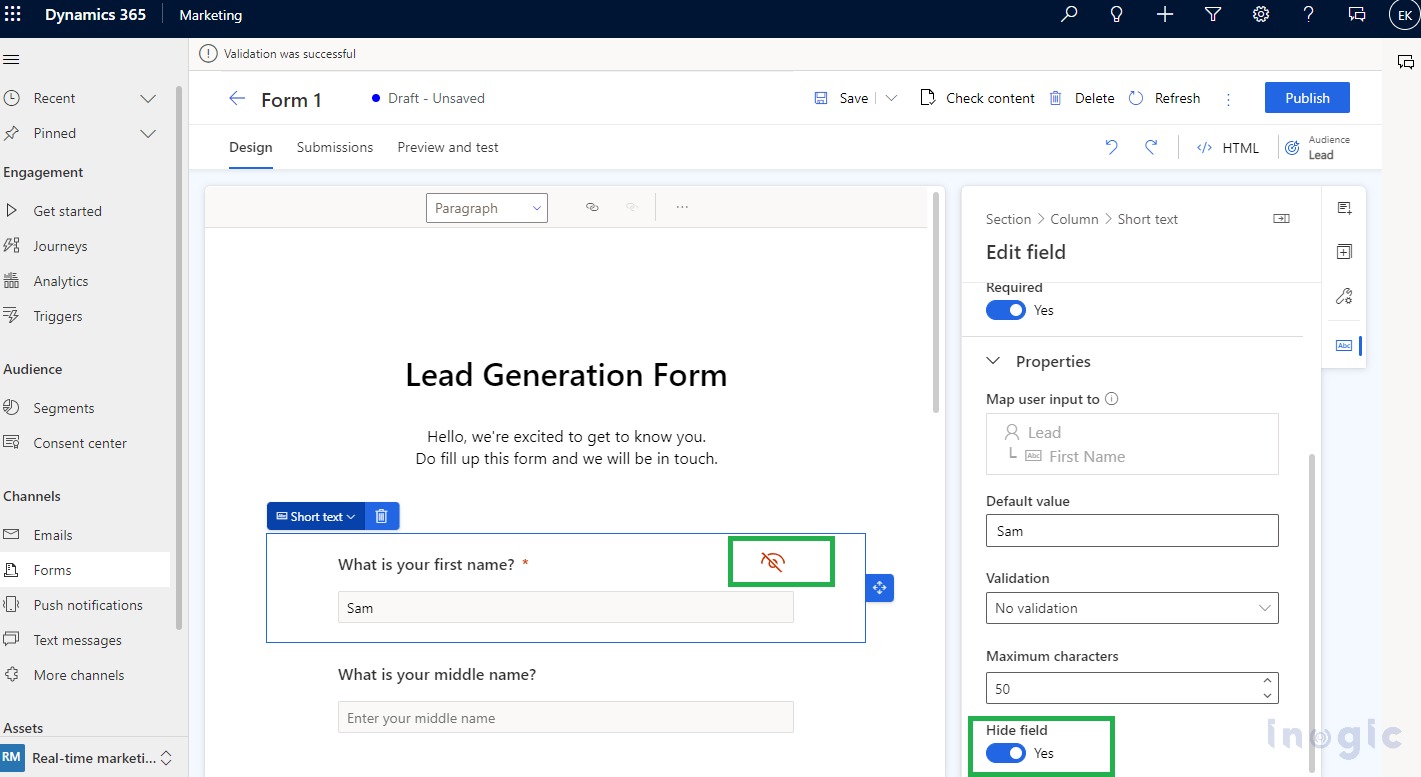Open the command bar overflow vertical ellipsis
Viewport: 1421px width, 777px height.
pos(1228,99)
